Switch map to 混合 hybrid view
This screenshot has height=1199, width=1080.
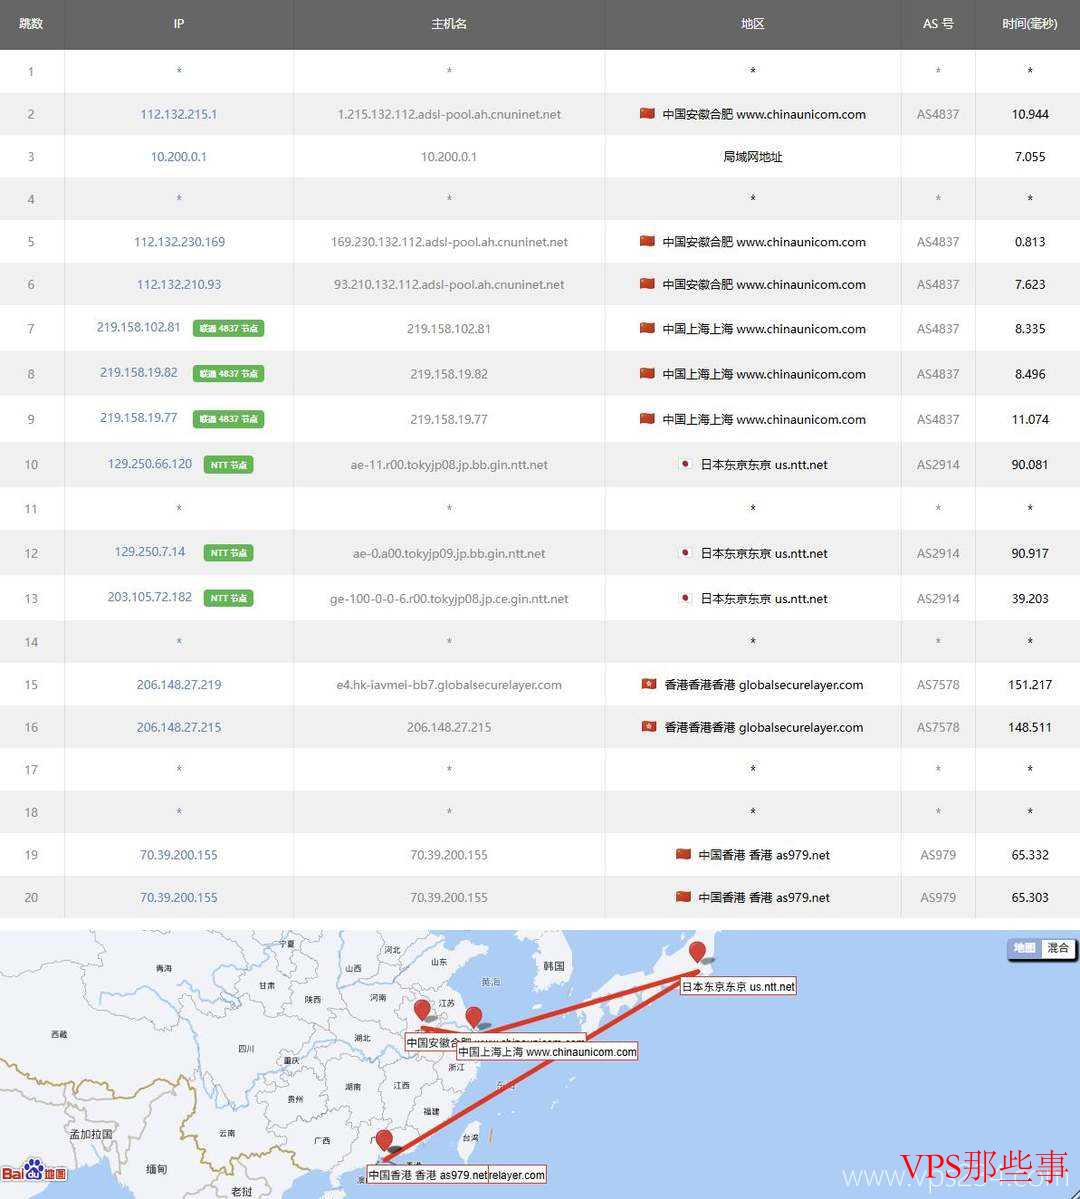[1058, 948]
